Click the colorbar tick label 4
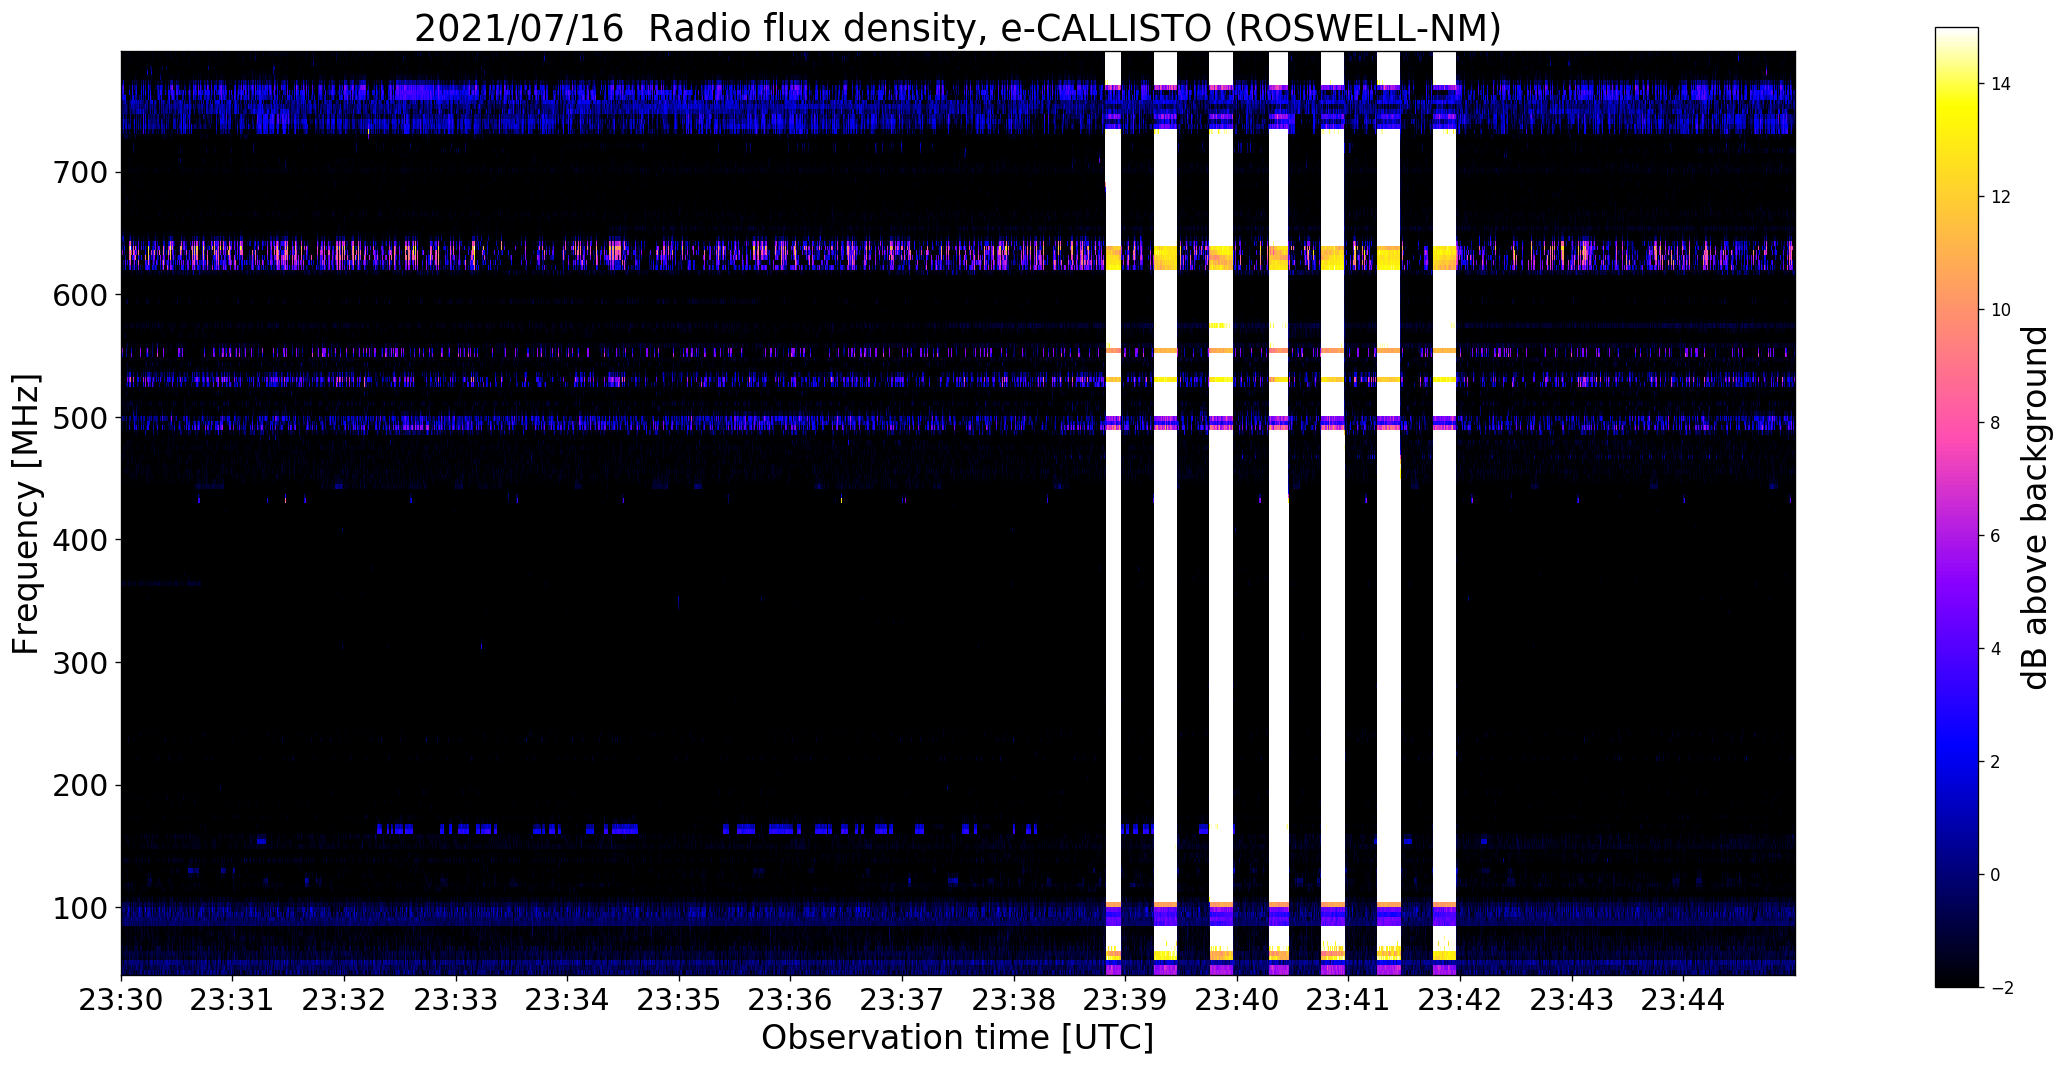2066x1067 pixels. point(1996,649)
